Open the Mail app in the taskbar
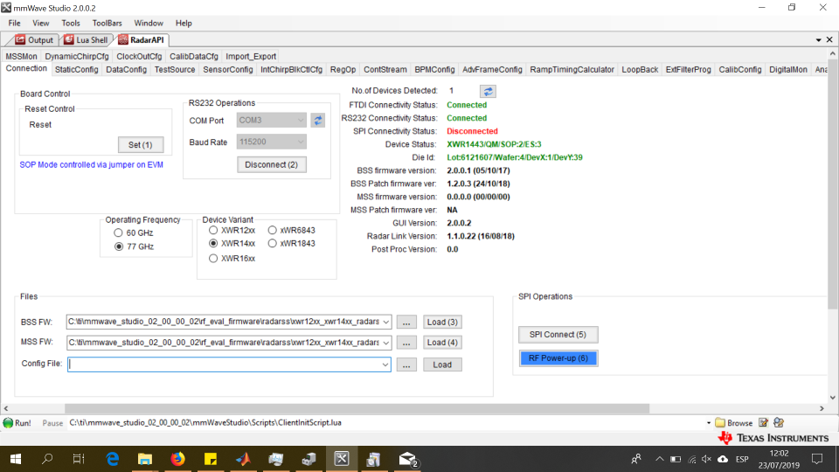 pos(407,459)
